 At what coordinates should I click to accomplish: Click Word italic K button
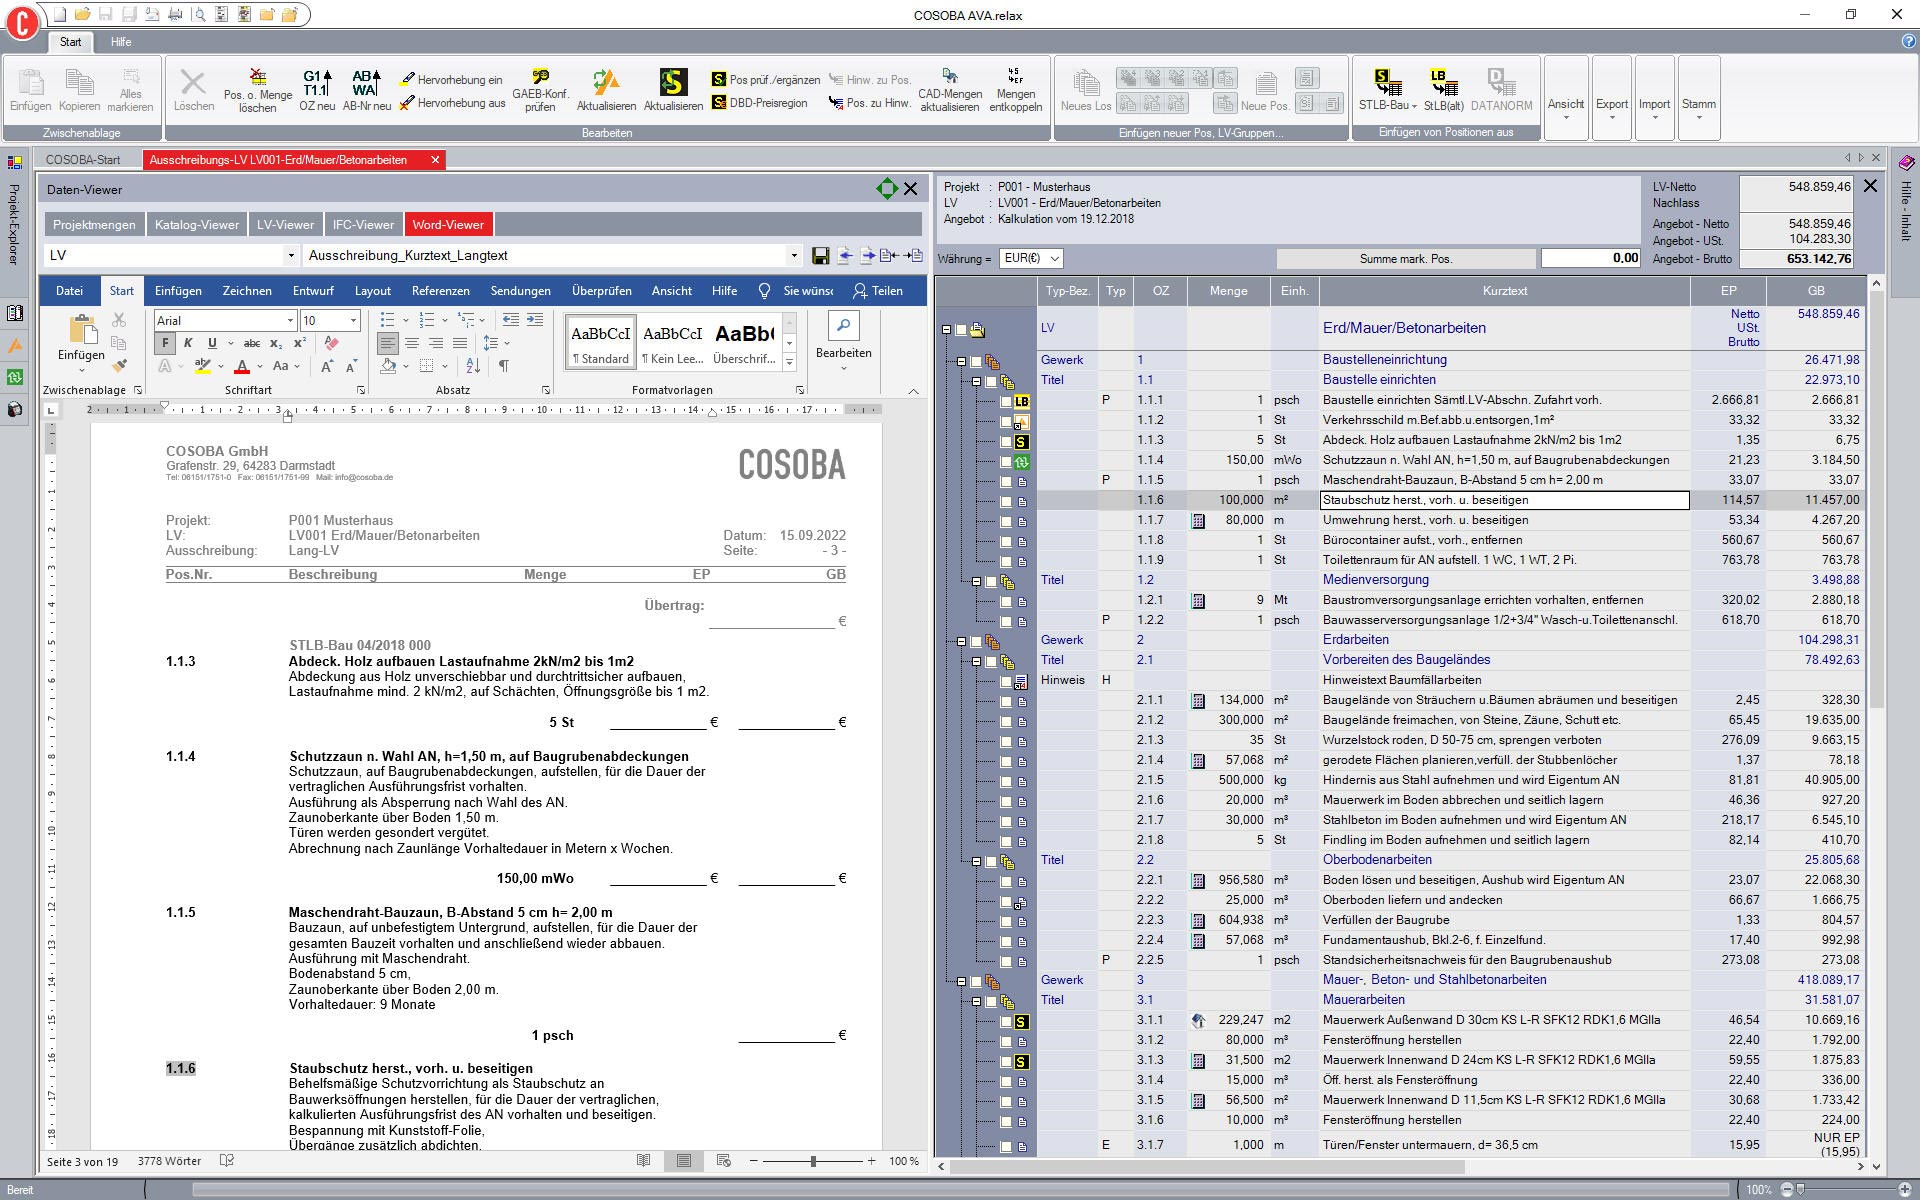coord(188,343)
